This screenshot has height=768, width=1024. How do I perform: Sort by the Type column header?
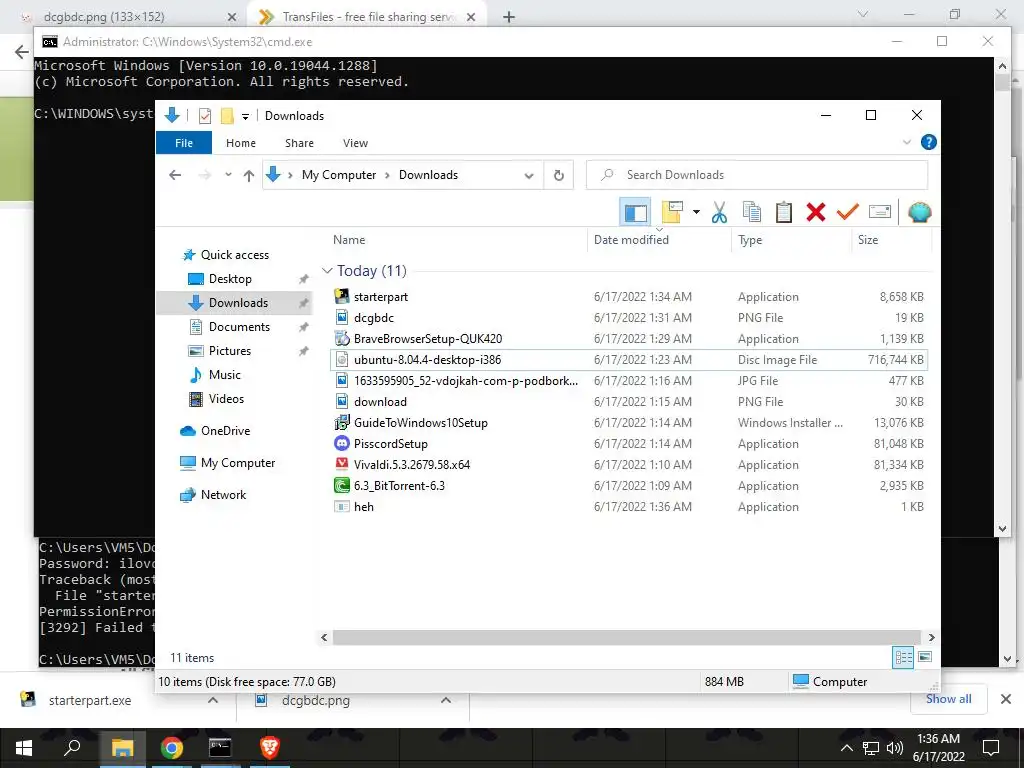(791, 240)
